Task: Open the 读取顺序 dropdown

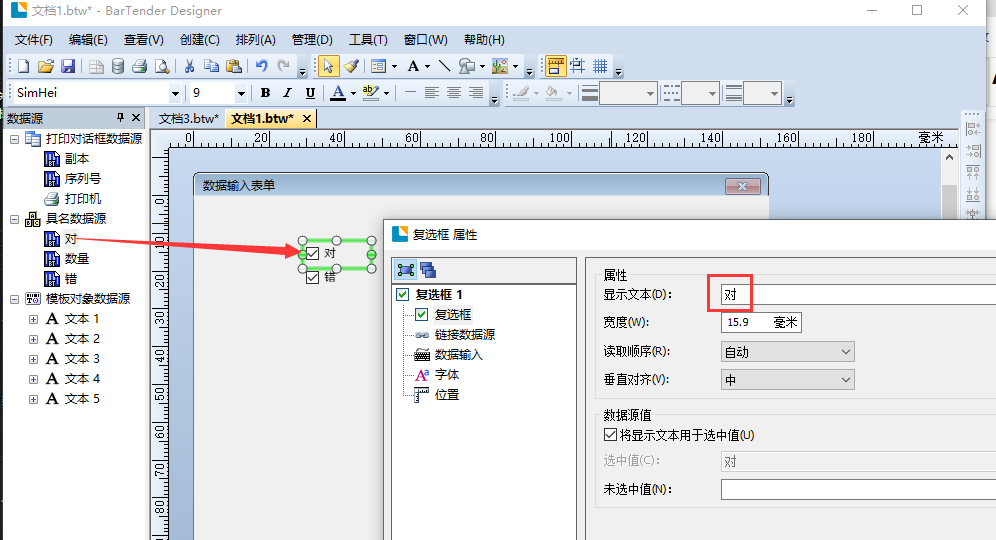Action: [x=787, y=352]
